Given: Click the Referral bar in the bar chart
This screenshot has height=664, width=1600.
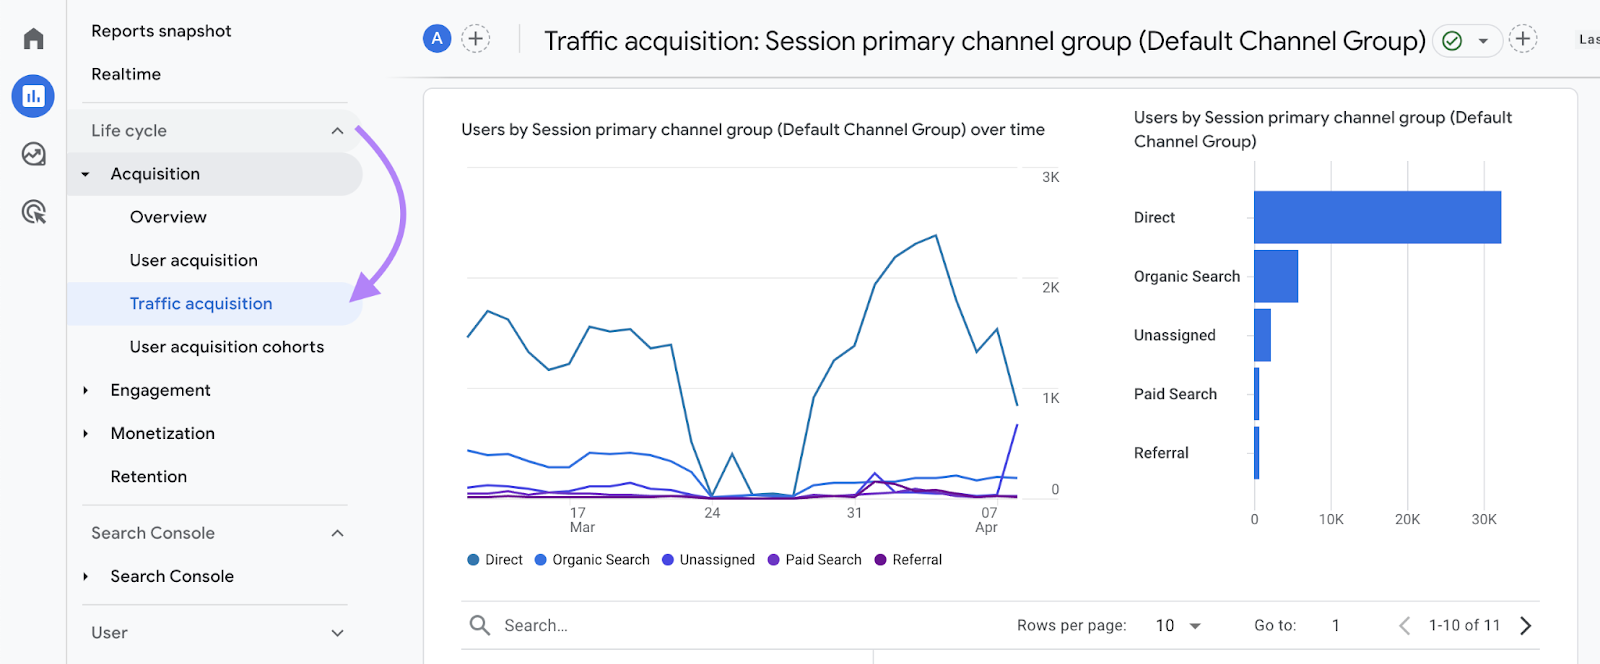Looking at the screenshot, I should (1256, 452).
